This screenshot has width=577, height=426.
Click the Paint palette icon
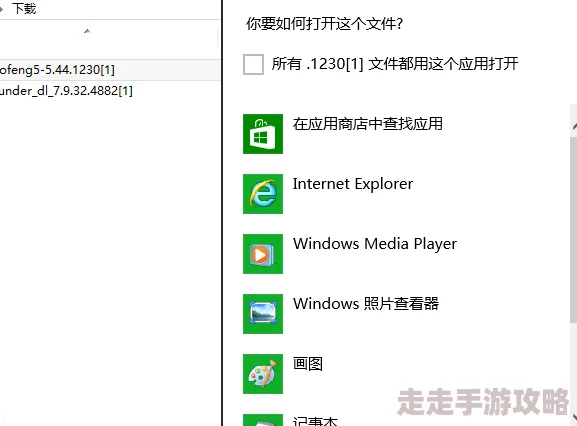coord(263,373)
